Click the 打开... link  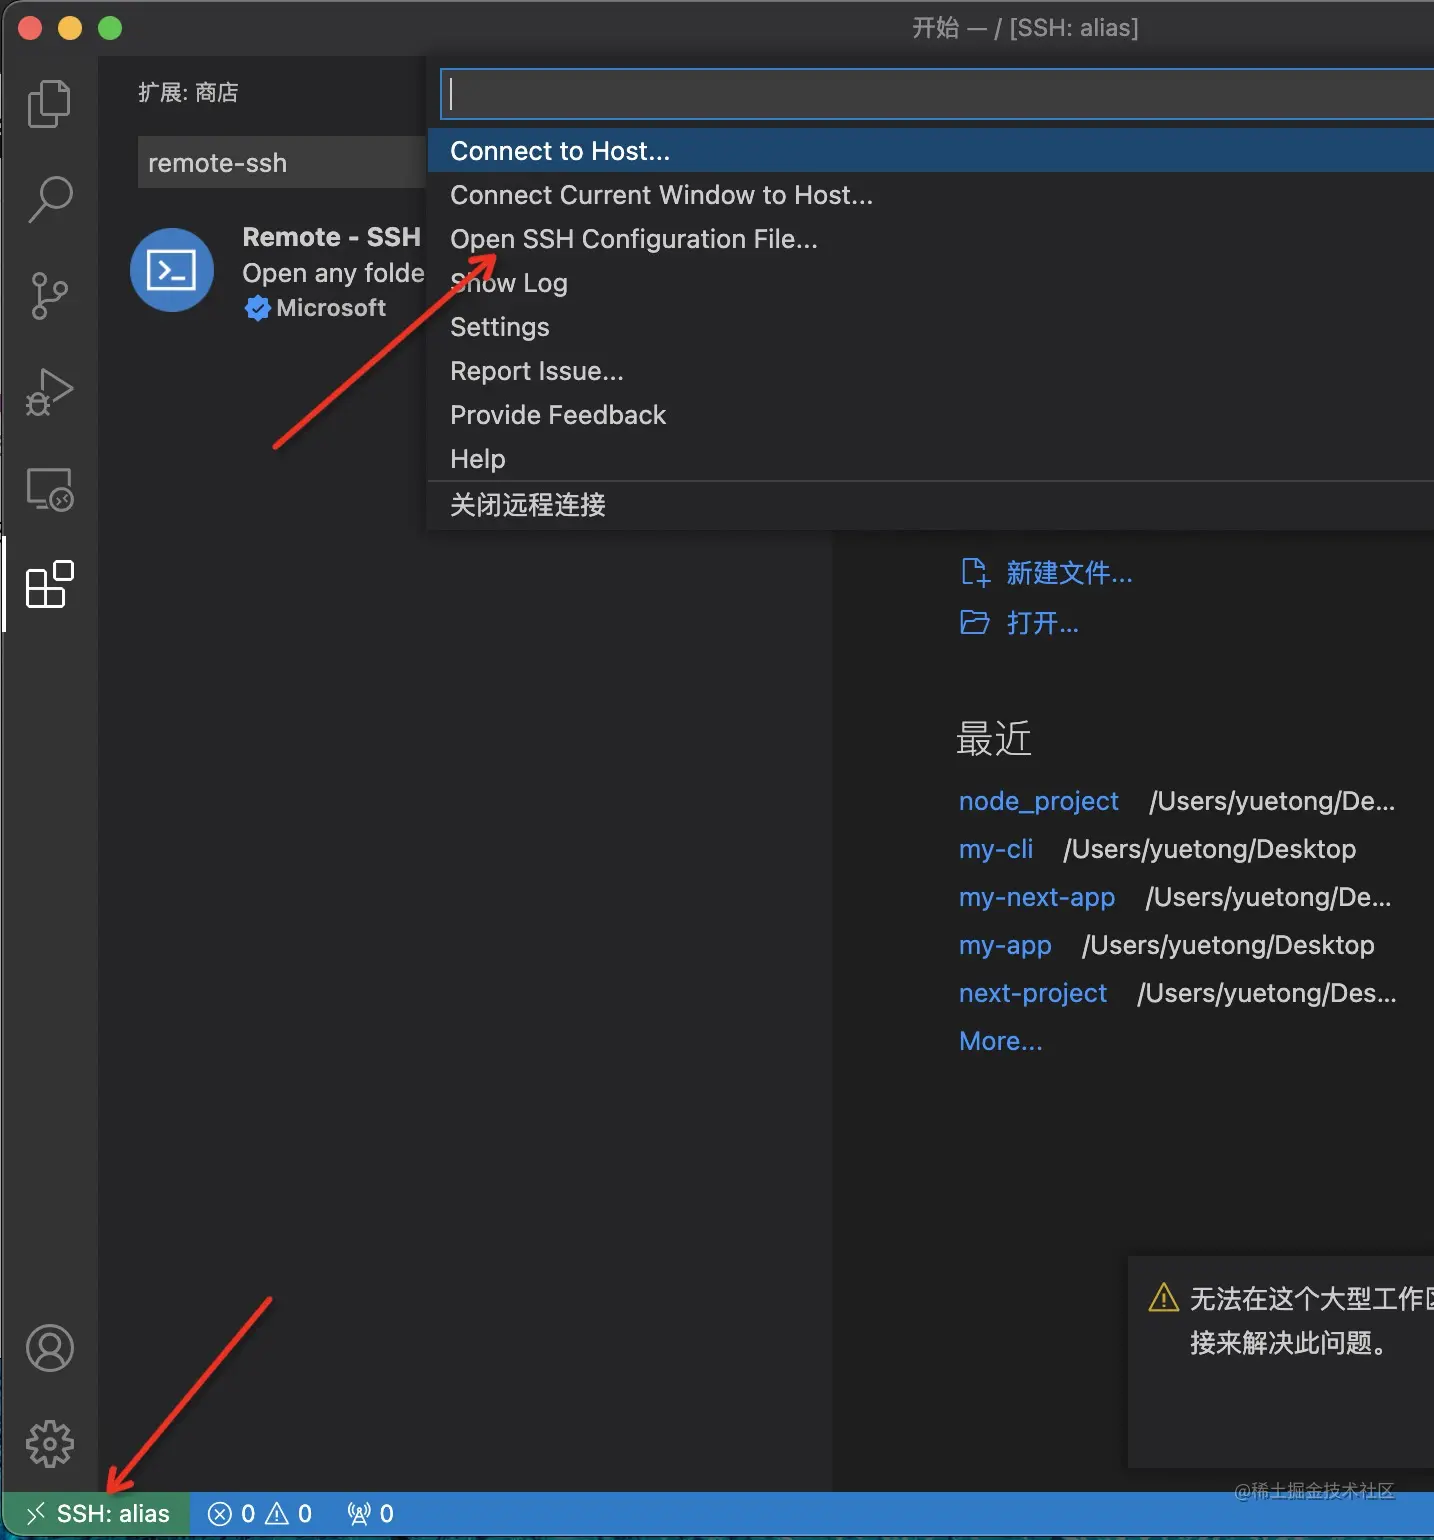click(1042, 623)
